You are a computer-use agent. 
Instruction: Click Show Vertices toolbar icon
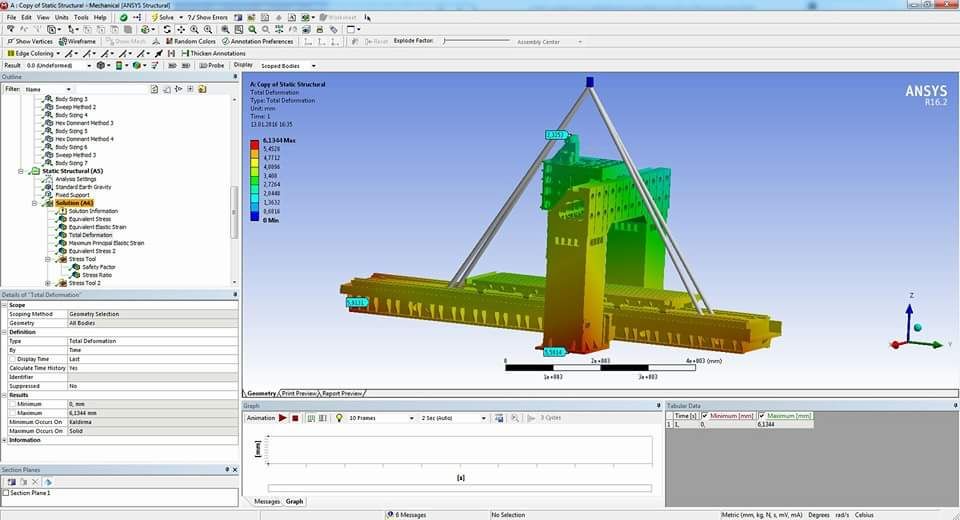point(32,41)
